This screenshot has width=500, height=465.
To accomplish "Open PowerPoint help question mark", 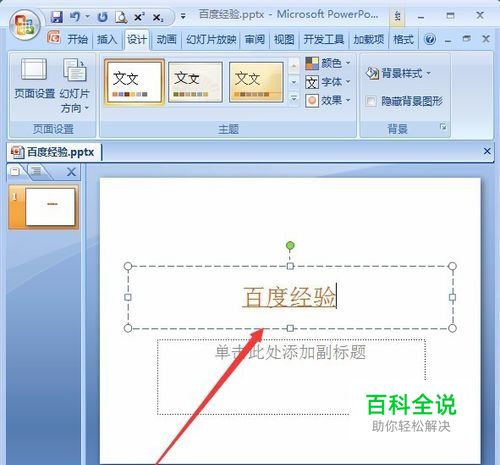I will 430,39.
